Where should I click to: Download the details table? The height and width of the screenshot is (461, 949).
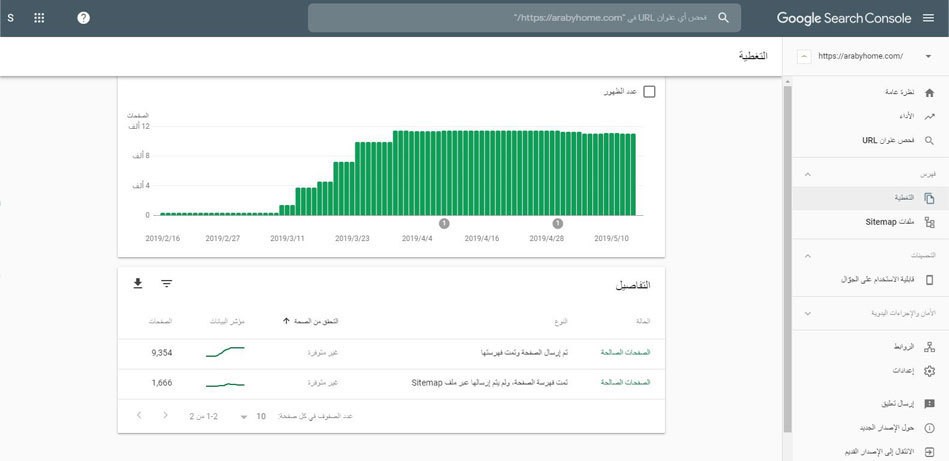pos(137,283)
